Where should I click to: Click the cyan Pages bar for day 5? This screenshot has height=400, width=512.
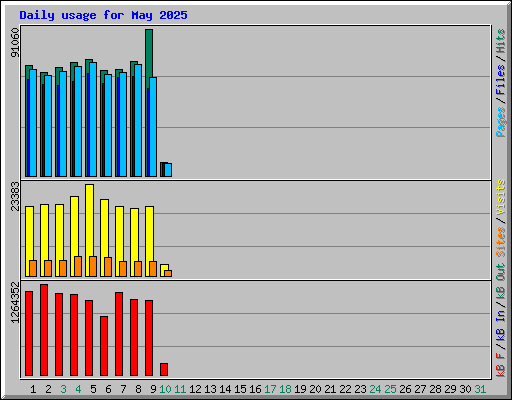93,119
